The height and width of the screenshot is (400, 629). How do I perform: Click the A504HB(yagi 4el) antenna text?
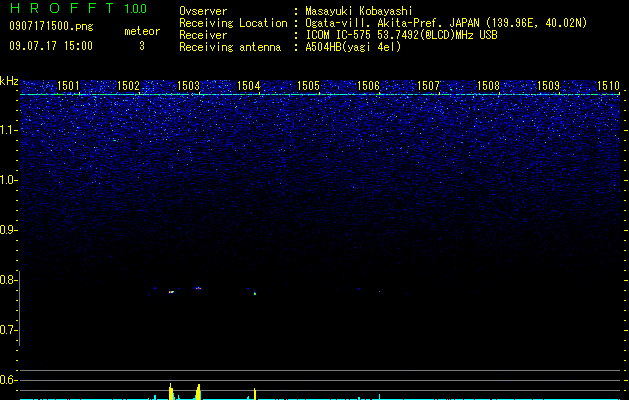353,47
